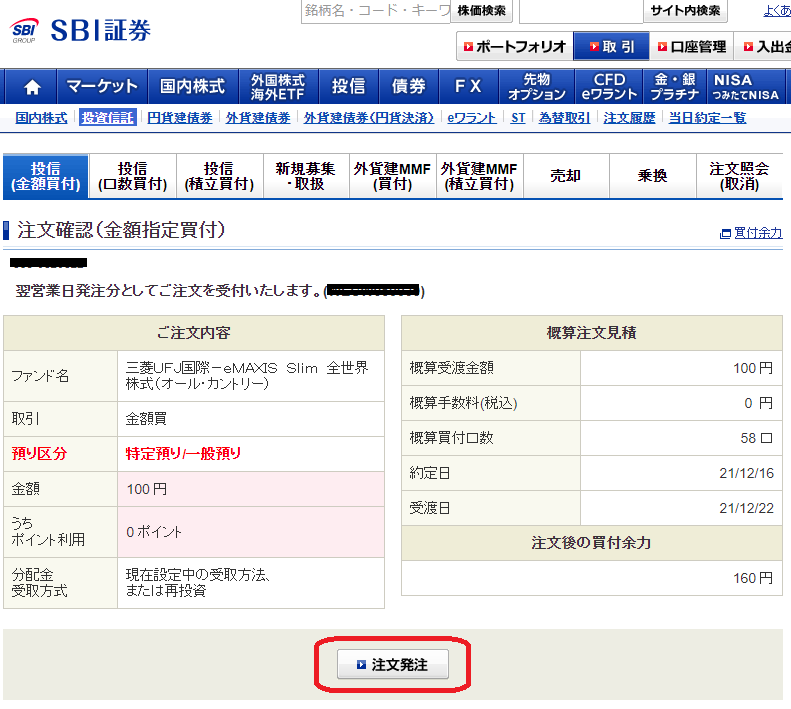This screenshot has height=709, width=791.
Task: Open the 国内株式 sub-menu link
Action: click(41, 118)
